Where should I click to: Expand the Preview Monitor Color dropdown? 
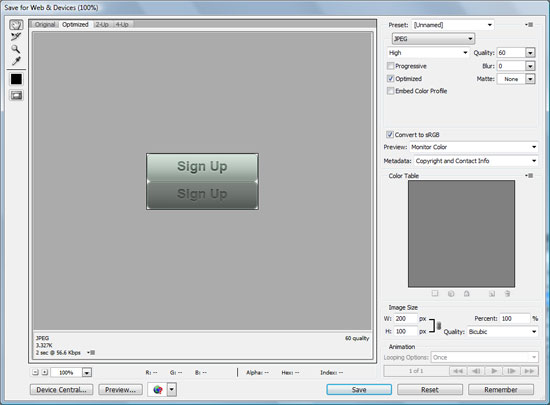474,147
